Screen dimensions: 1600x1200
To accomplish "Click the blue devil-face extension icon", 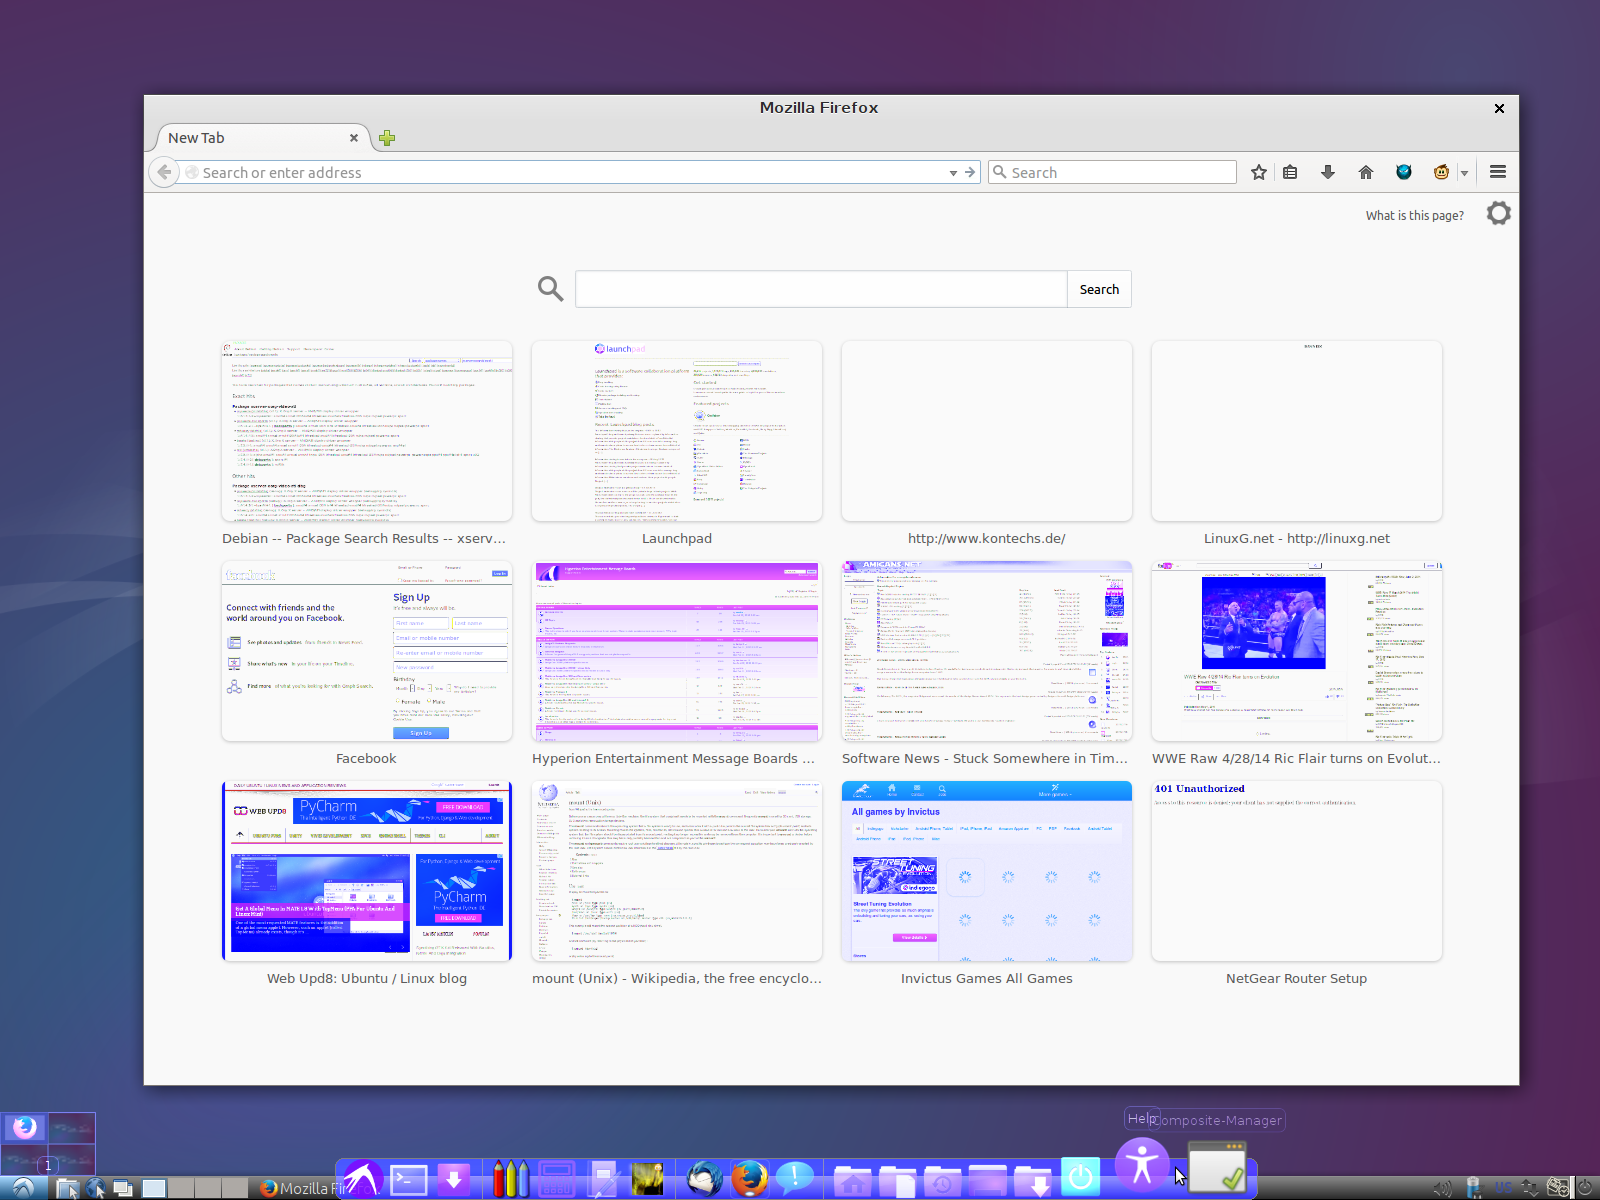I will tap(1404, 172).
